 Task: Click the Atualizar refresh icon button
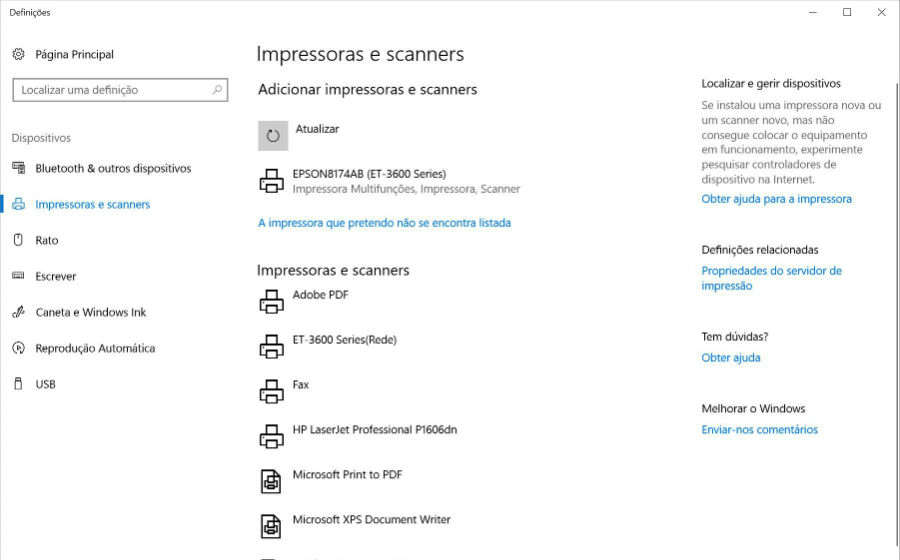pos(273,135)
